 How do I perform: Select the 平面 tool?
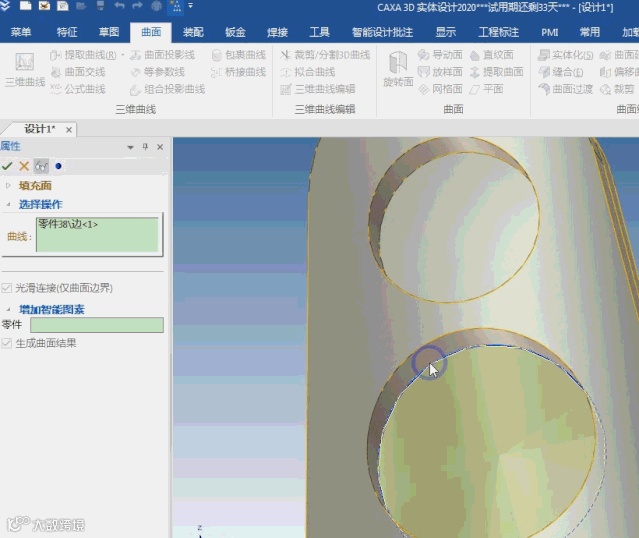click(x=486, y=89)
